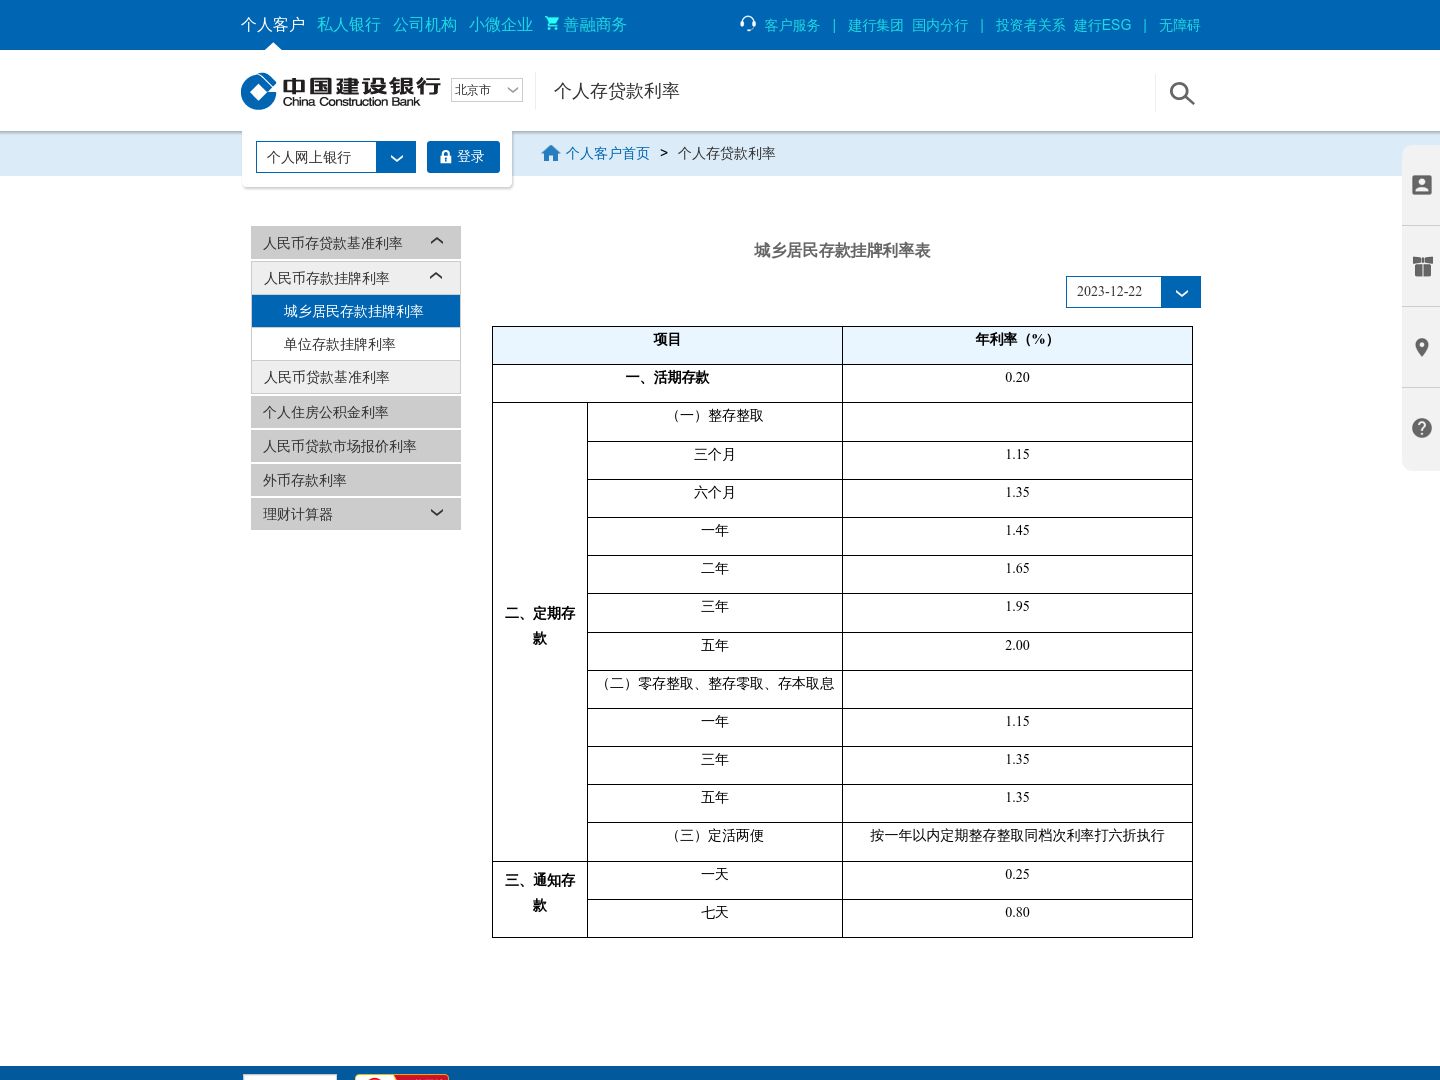Viewport: 1440px width, 1080px height.
Task: Select 外币存款利率 menu item
Action: coord(356,480)
